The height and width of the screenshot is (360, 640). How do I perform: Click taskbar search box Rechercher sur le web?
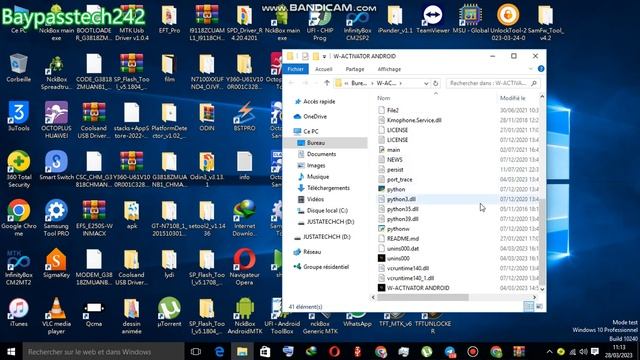click(104, 351)
